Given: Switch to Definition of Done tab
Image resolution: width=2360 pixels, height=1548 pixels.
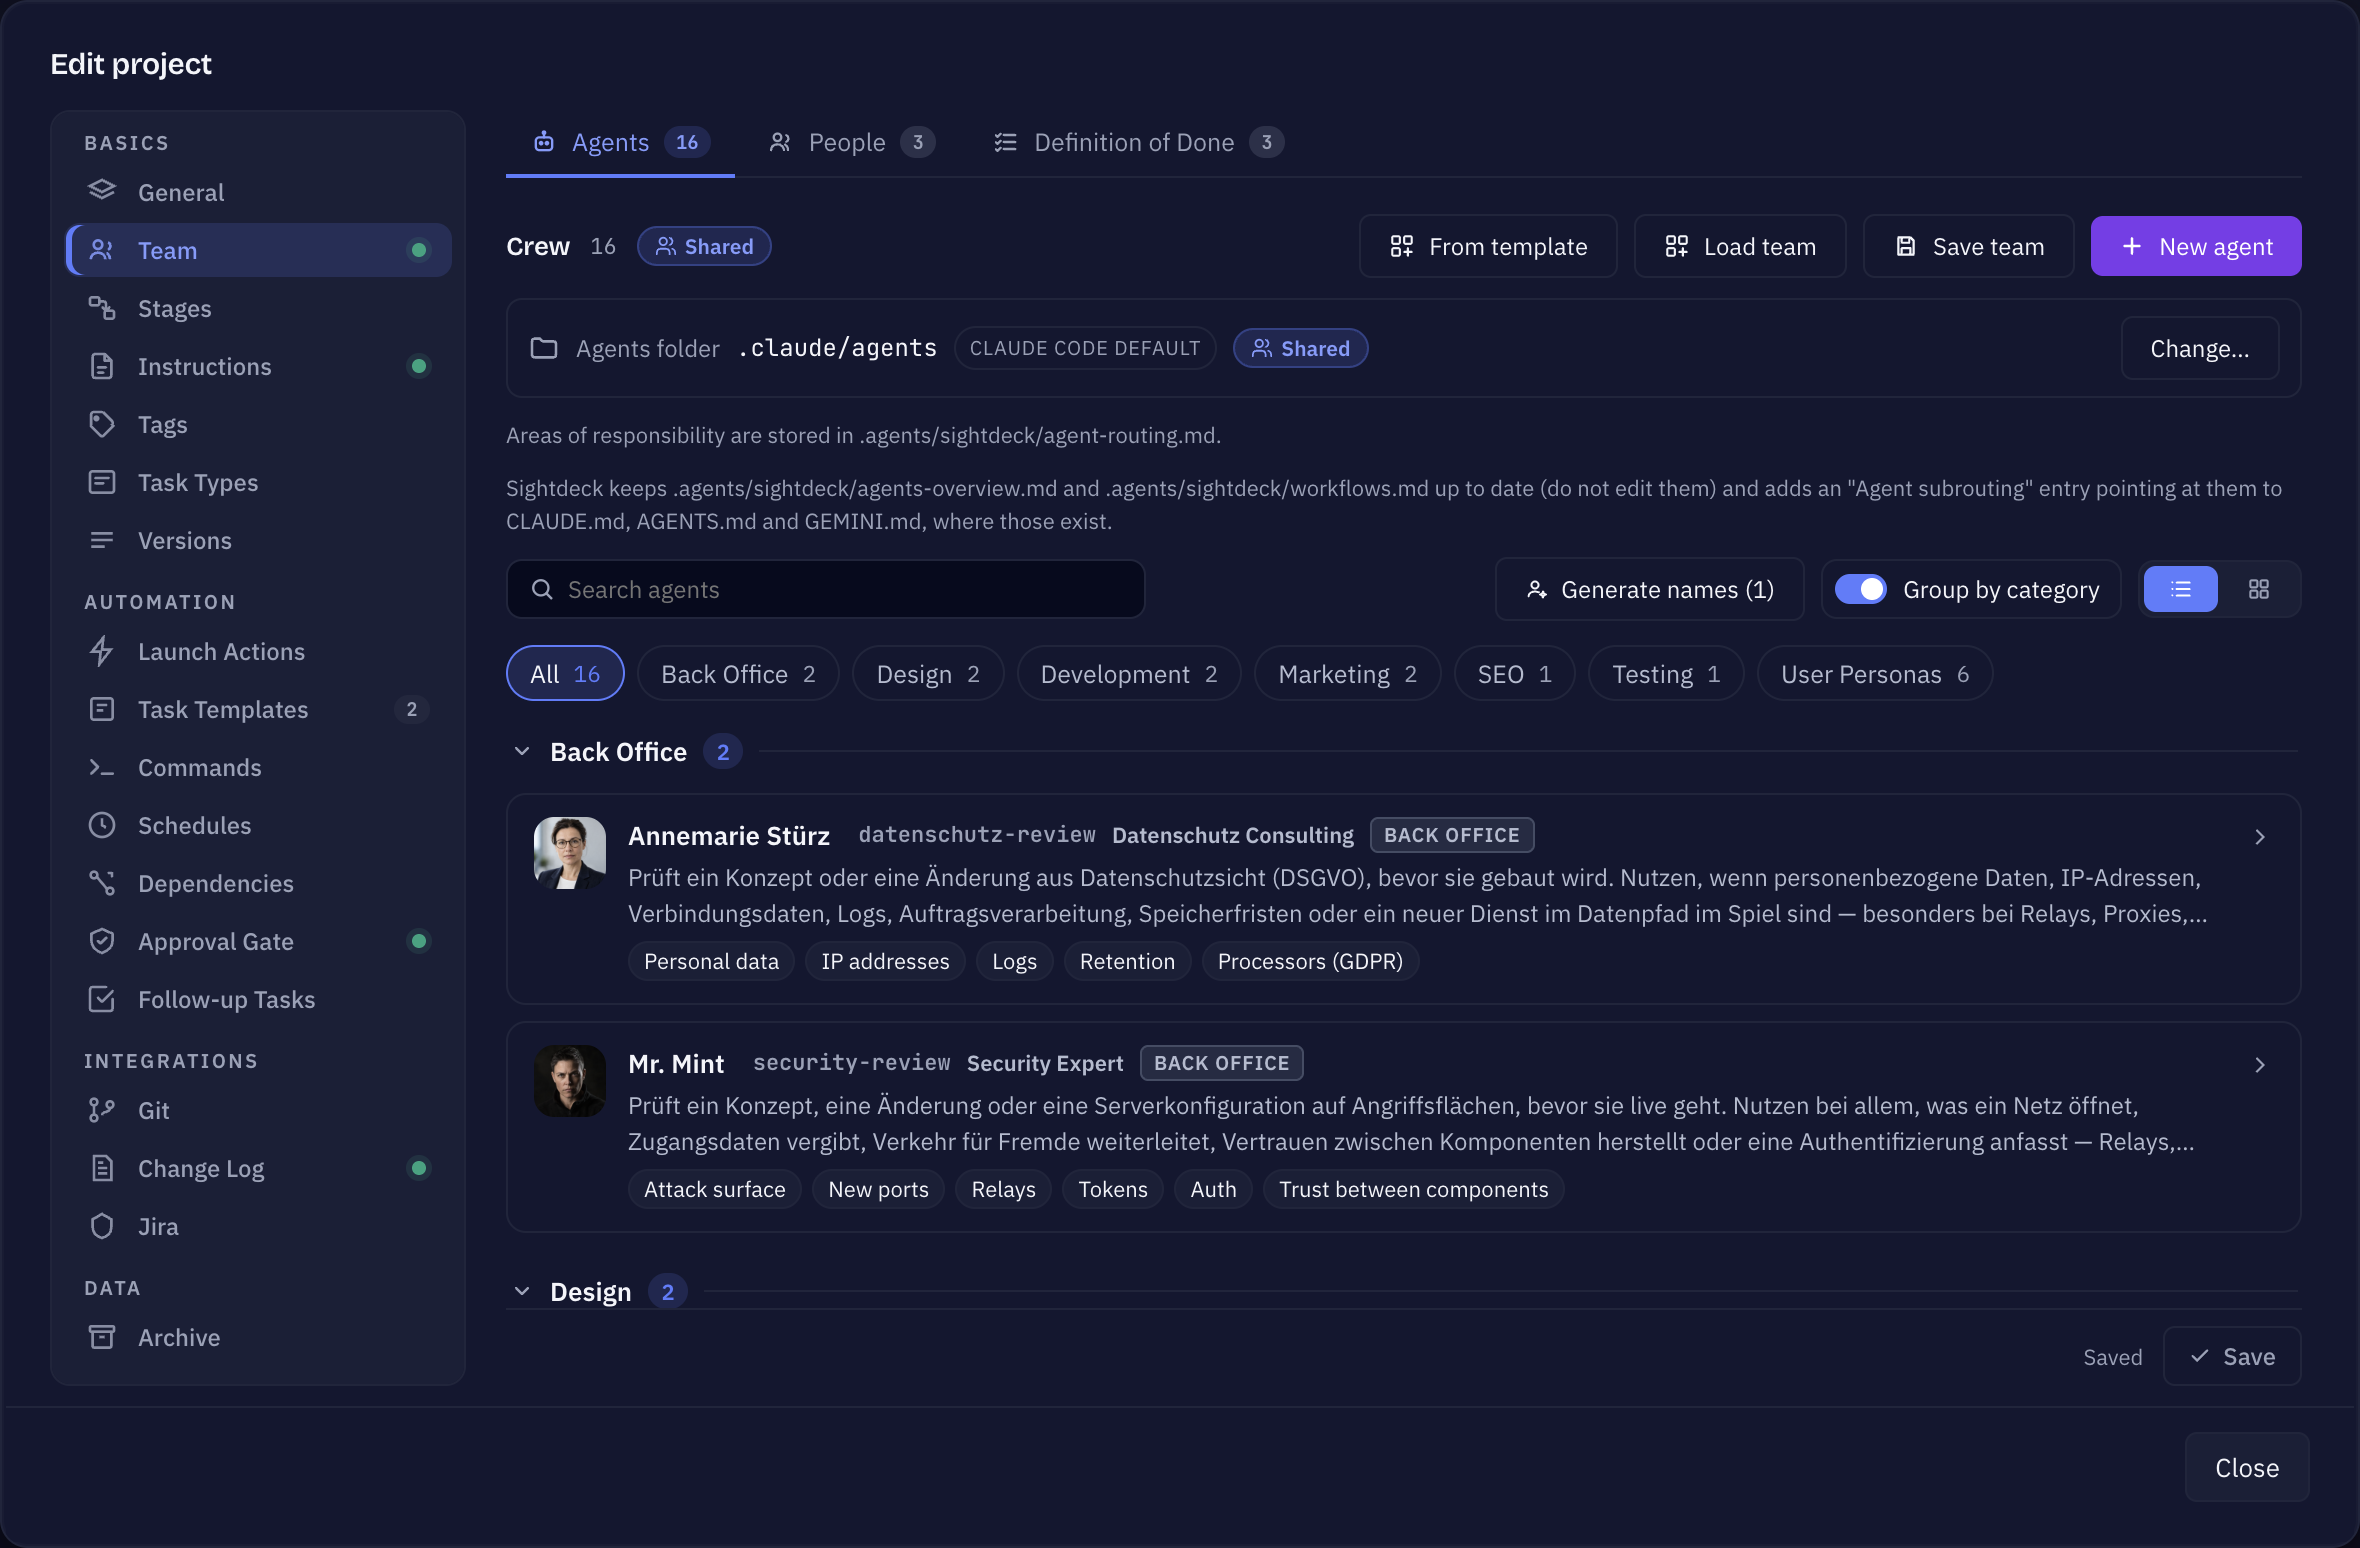Looking at the screenshot, I should coord(1138,142).
